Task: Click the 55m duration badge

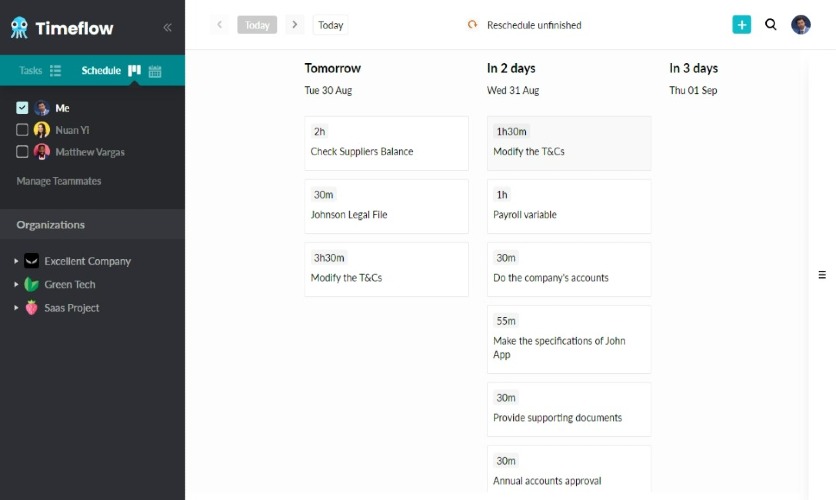Action: (x=506, y=321)
